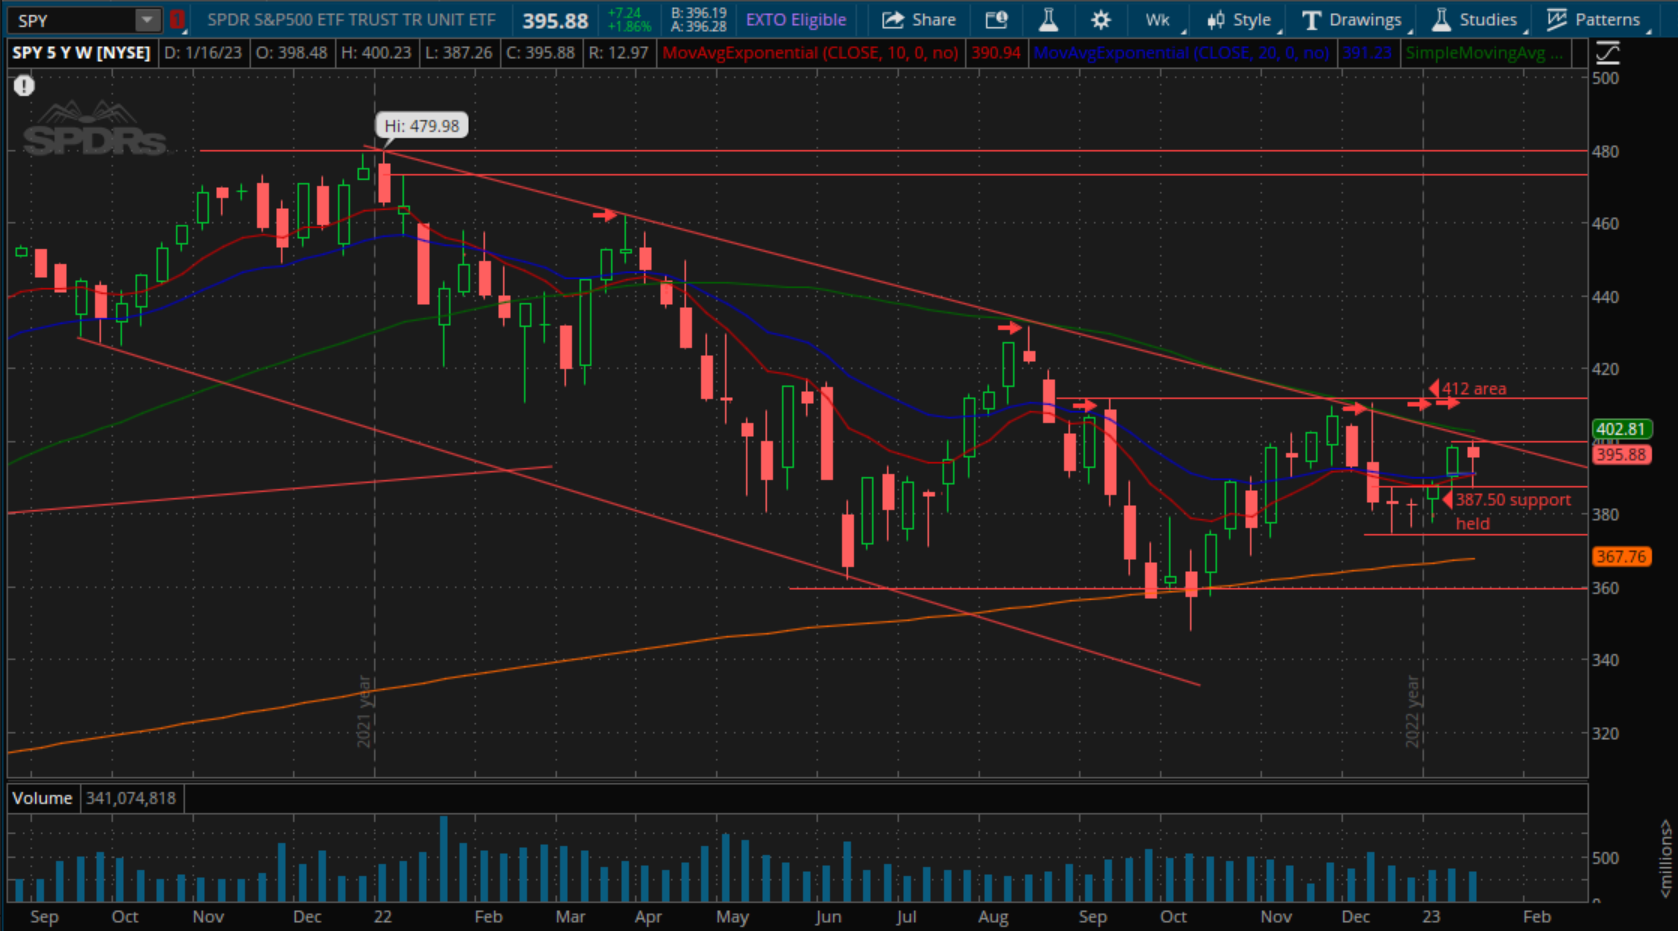This screenshot has width=1678, height=931.
Task: Open the Drawings menu
Action: pyautogui.click(x=1353, y=20)
